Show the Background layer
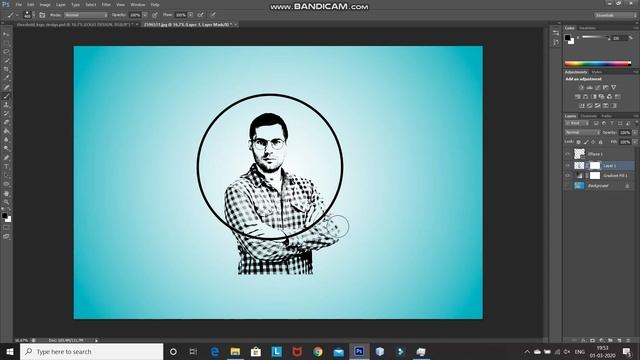 [567, 186]
